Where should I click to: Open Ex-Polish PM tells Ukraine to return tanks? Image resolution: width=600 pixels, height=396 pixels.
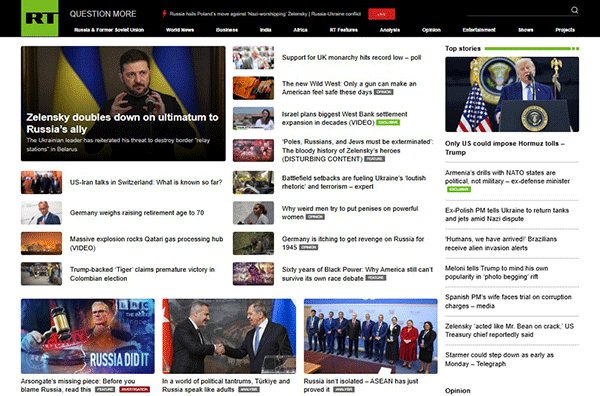pos(507,215)
